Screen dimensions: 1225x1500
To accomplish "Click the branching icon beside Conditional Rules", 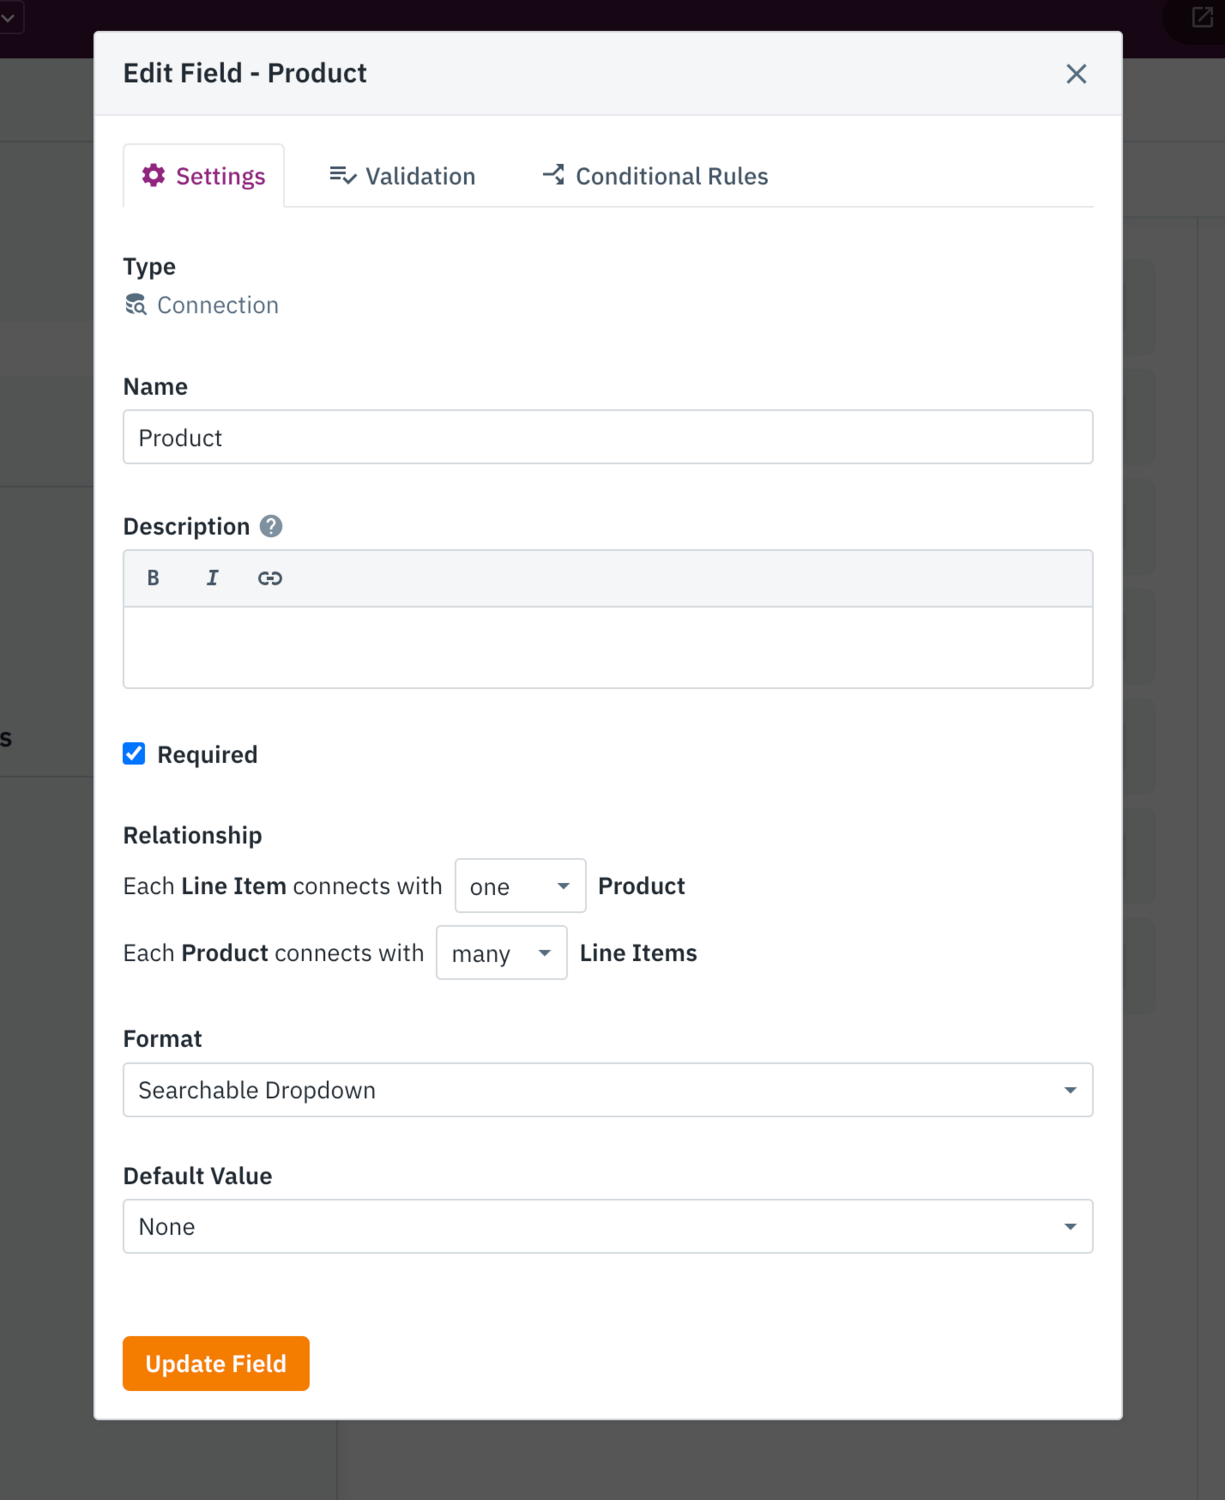I will pyautogui.click(x=552, y=174).
